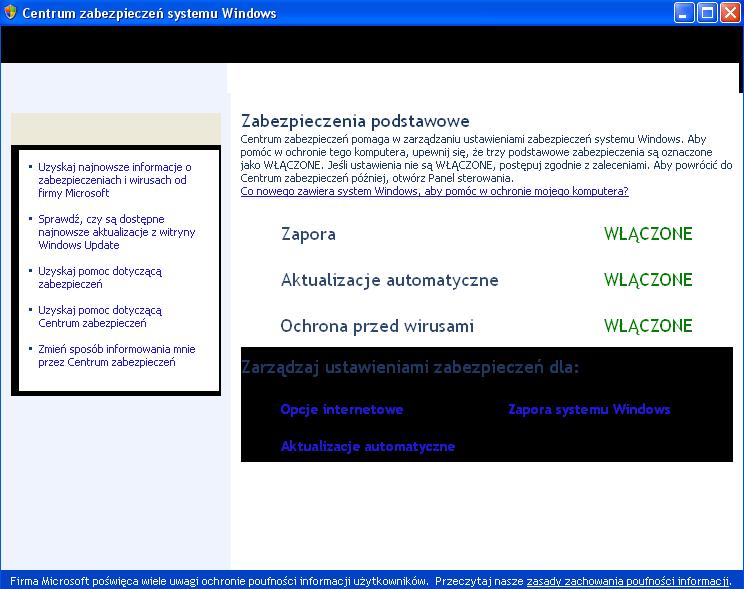Click WŁĄCZONE status for Aktualizacje automatyczne

pos(648,280)
